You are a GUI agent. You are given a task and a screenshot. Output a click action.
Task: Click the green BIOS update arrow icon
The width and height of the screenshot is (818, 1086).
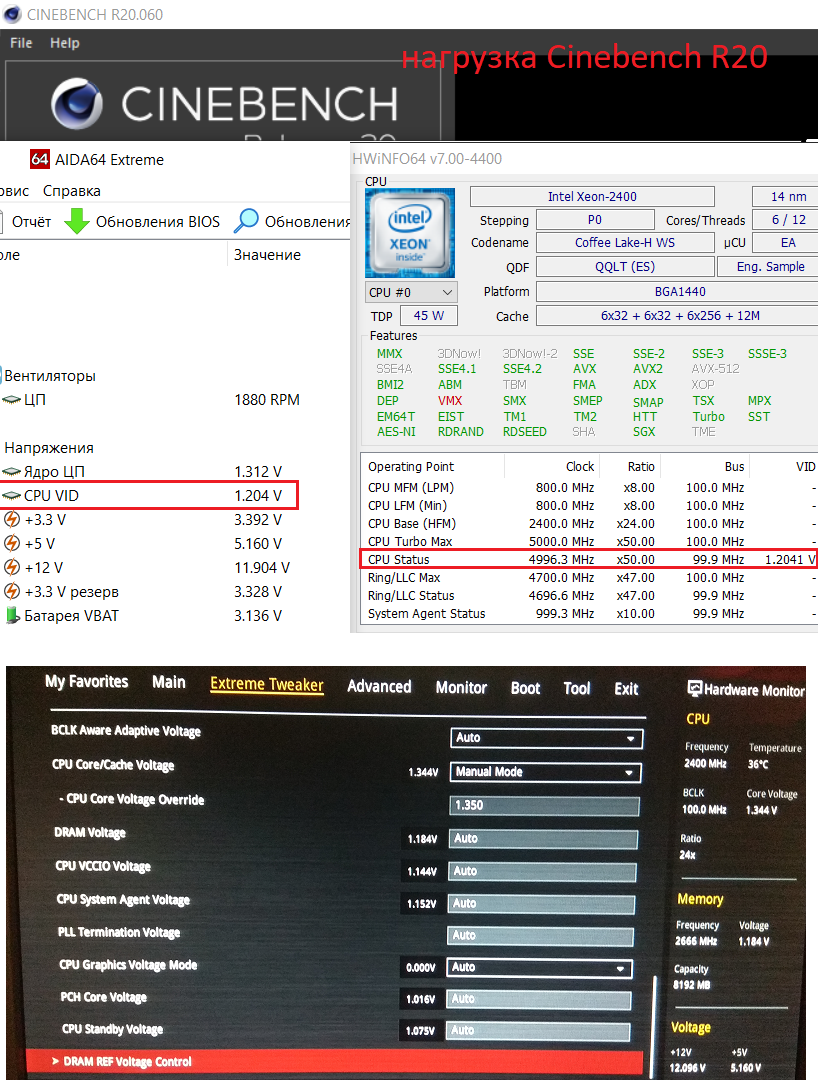coord(76,221)
